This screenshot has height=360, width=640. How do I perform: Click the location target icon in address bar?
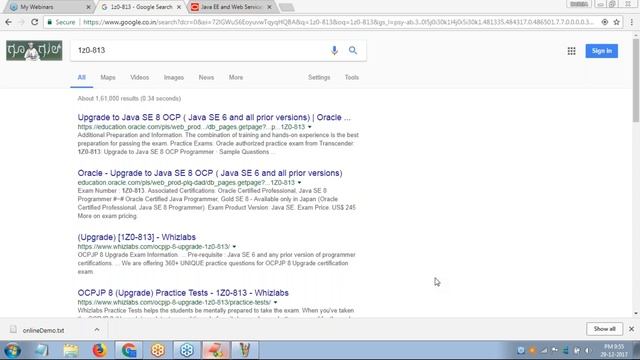[604, 22]
